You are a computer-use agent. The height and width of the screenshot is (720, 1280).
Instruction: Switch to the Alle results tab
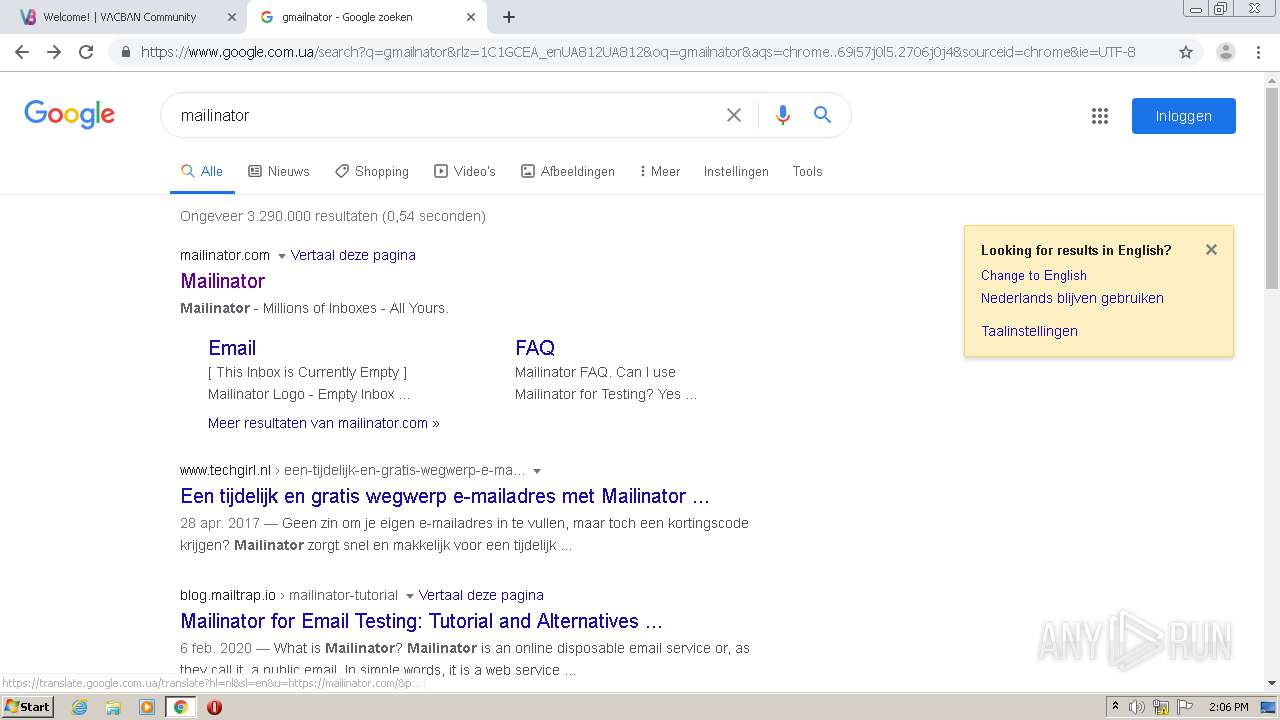point(202,171)
